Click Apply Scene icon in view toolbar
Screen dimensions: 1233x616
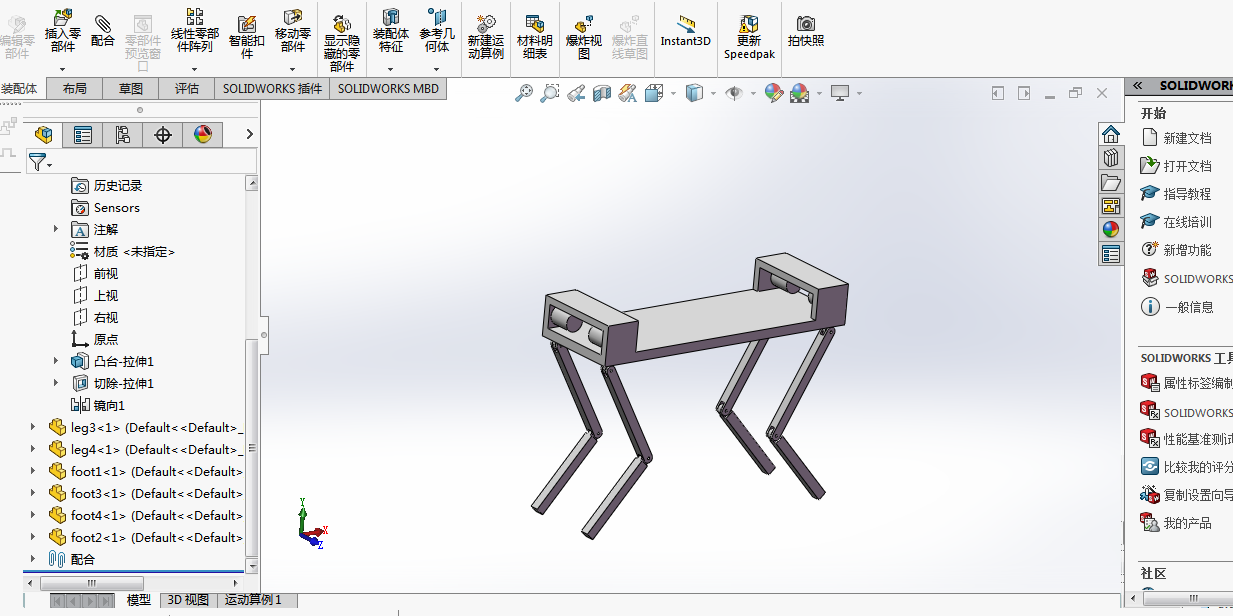point(799,93)
